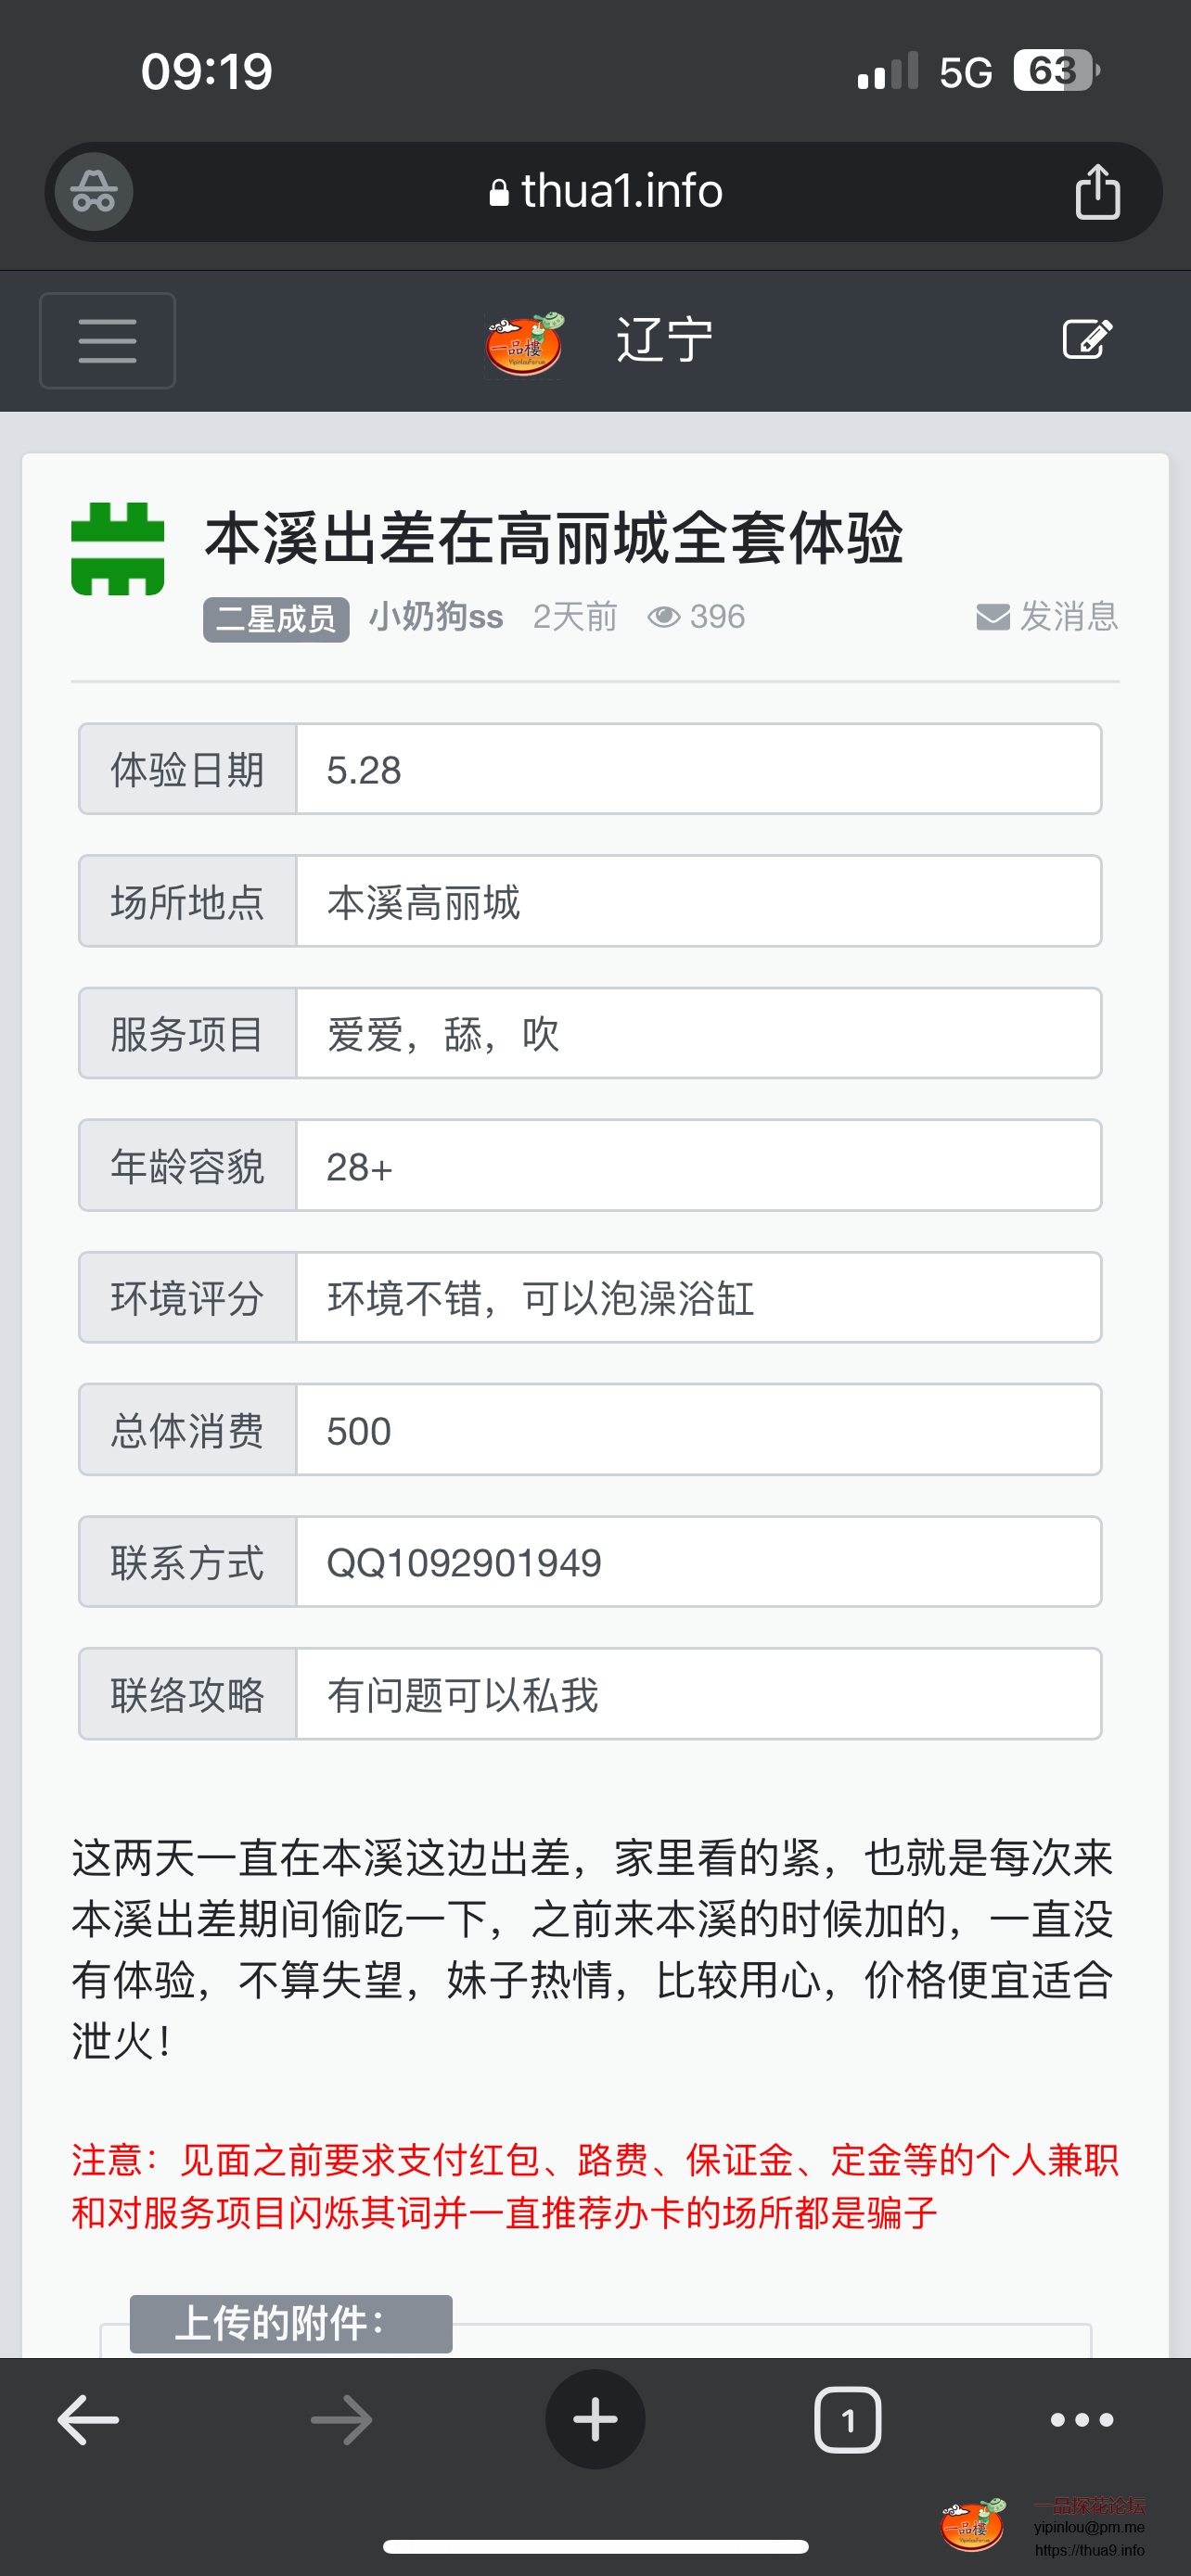The width and height of the screenshot is (1191, 2576).
Task: Go back with the browser arrow
Action: (88, 2420)
